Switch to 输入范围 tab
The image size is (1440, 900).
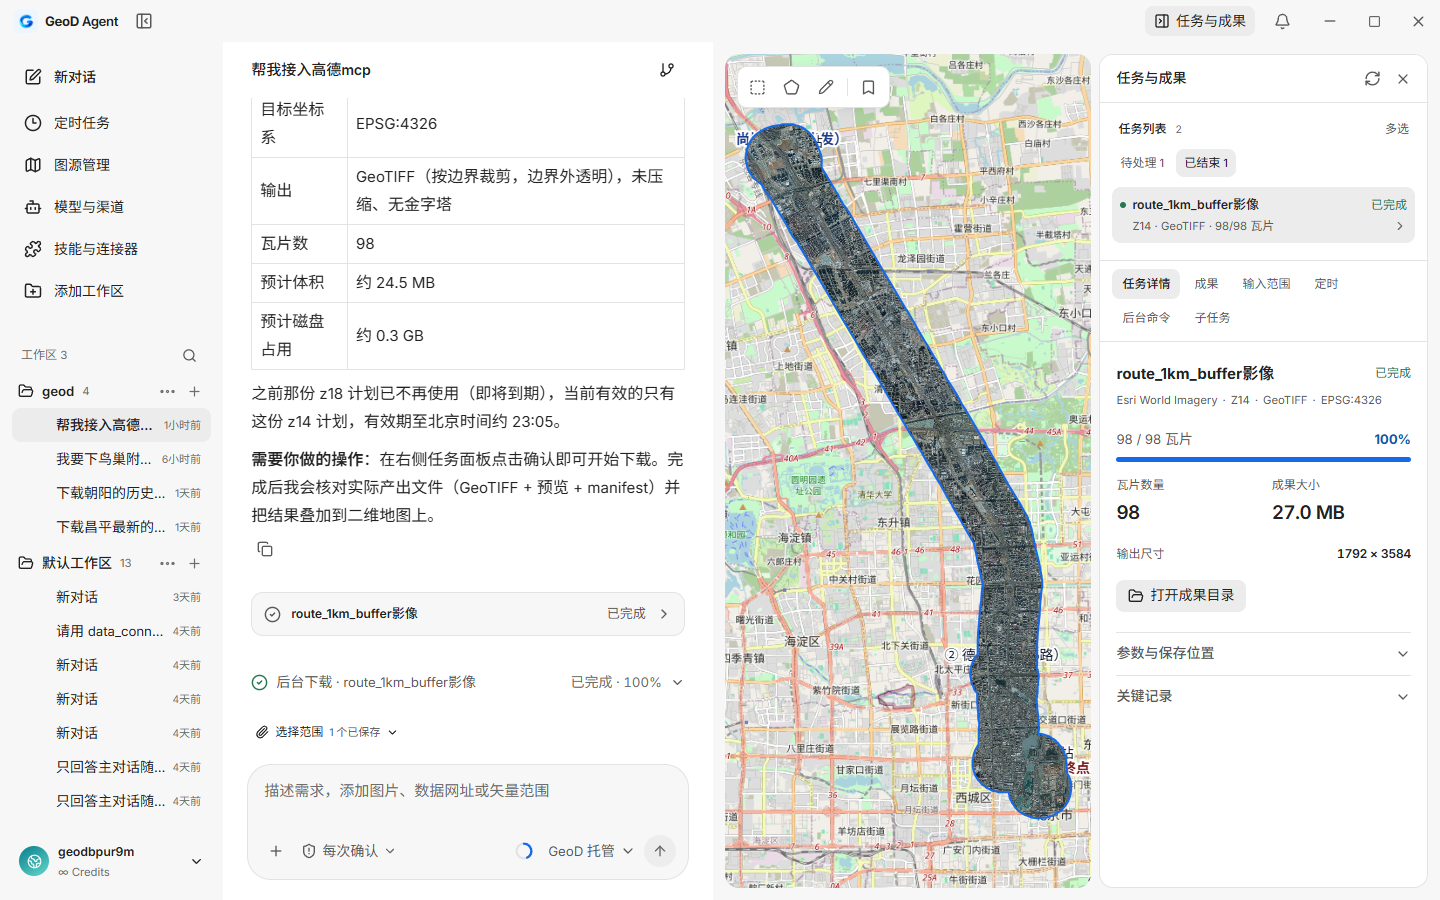[1266, 284]
